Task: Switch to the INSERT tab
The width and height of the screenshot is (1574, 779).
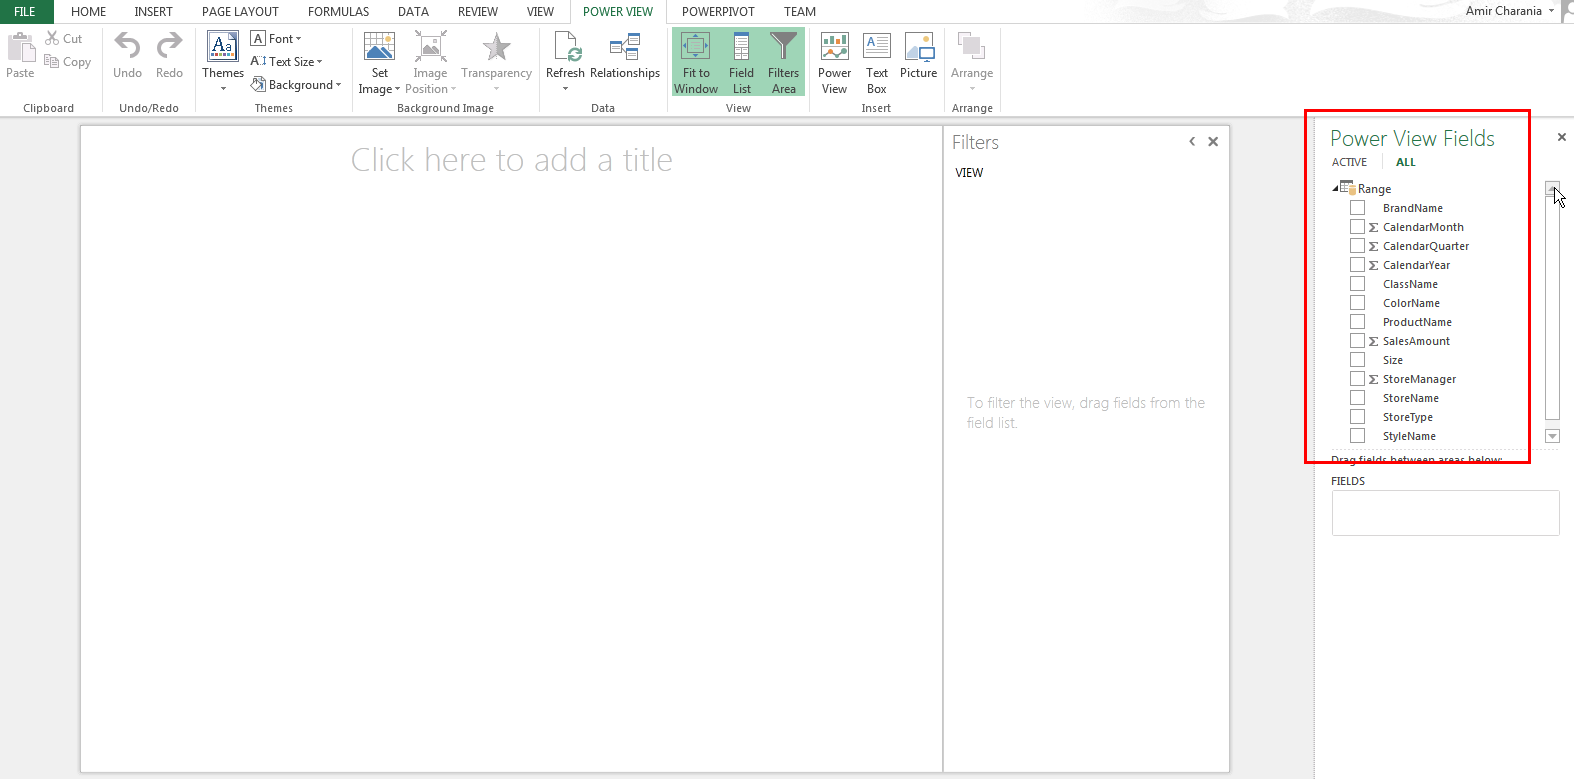Action: [x=153, y=12]
